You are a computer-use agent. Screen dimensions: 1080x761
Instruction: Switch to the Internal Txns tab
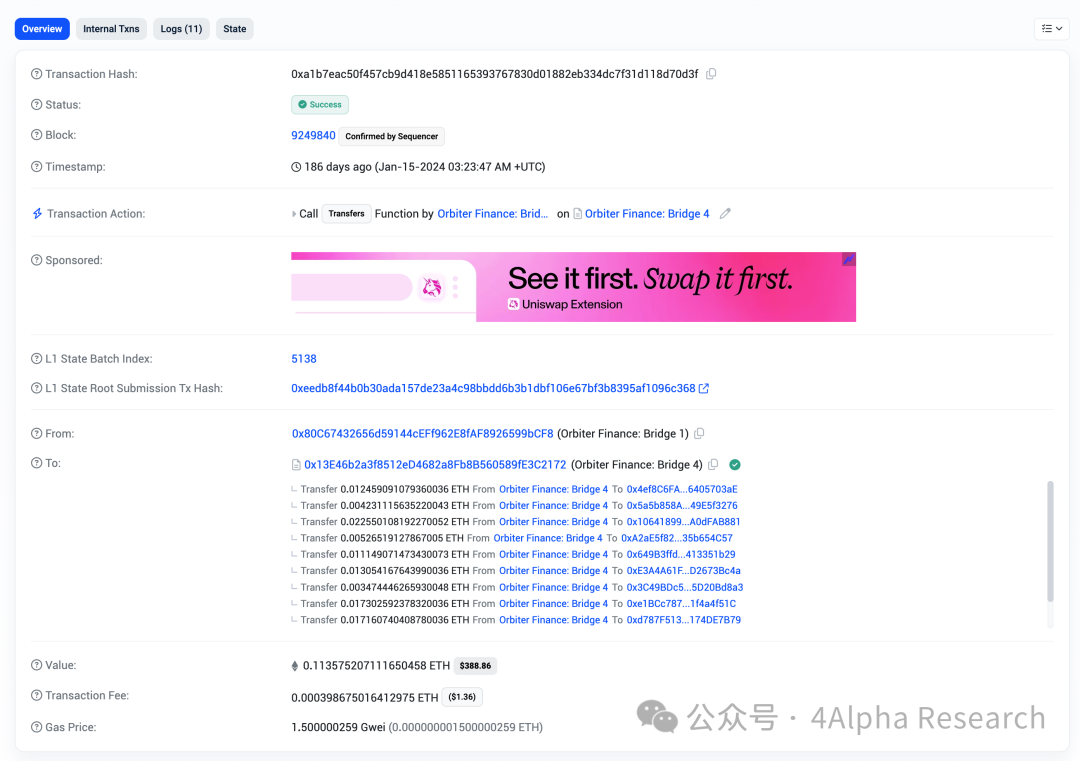pos(111,29)
